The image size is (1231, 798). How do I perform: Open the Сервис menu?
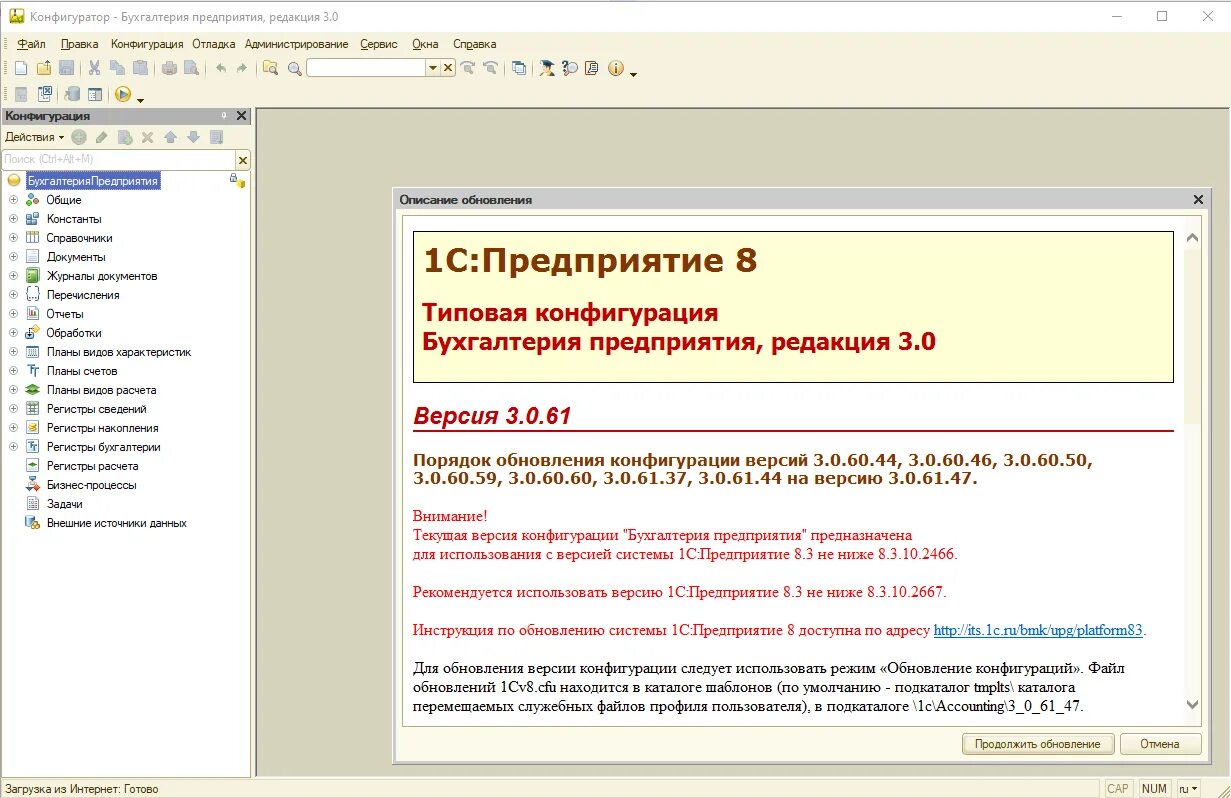(379, 44)
